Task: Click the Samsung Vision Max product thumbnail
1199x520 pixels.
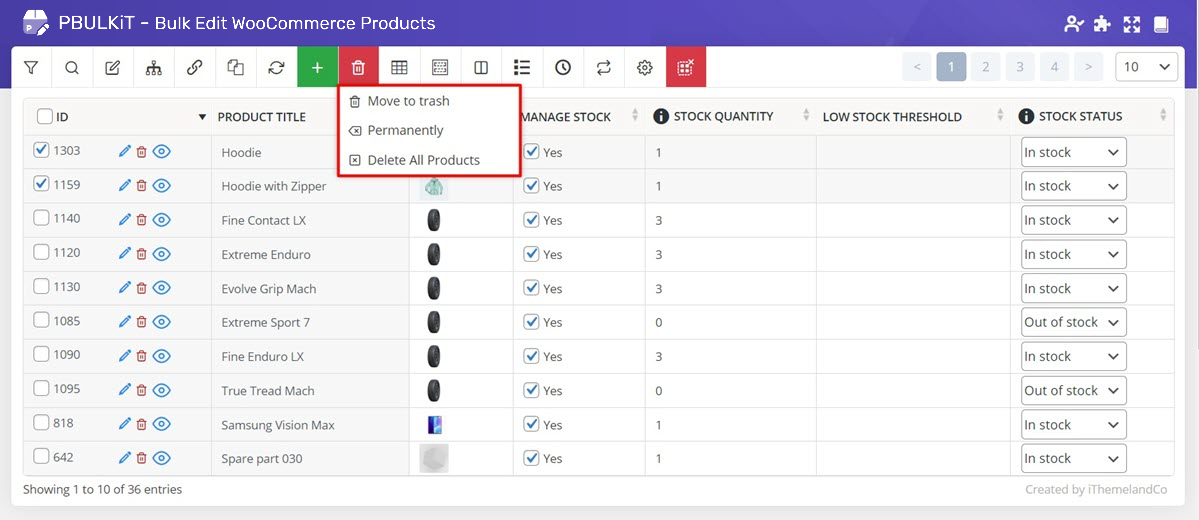Action: coord(433,425)
